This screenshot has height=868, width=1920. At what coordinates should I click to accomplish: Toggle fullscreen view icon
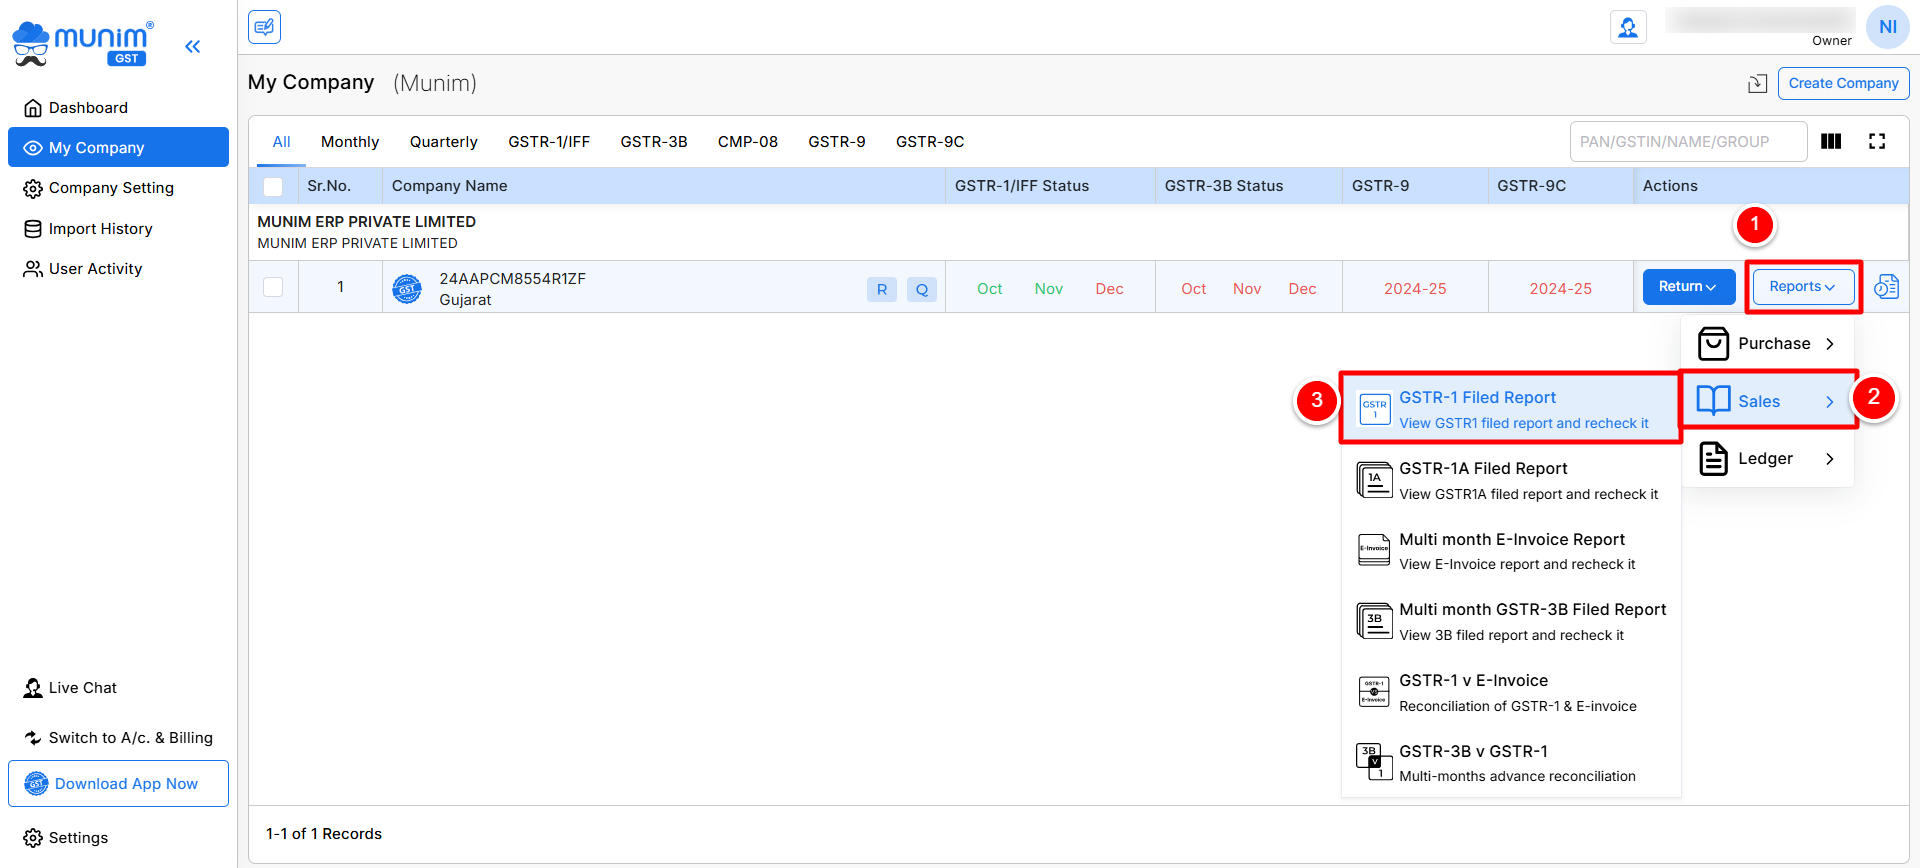coord(1876,142)
